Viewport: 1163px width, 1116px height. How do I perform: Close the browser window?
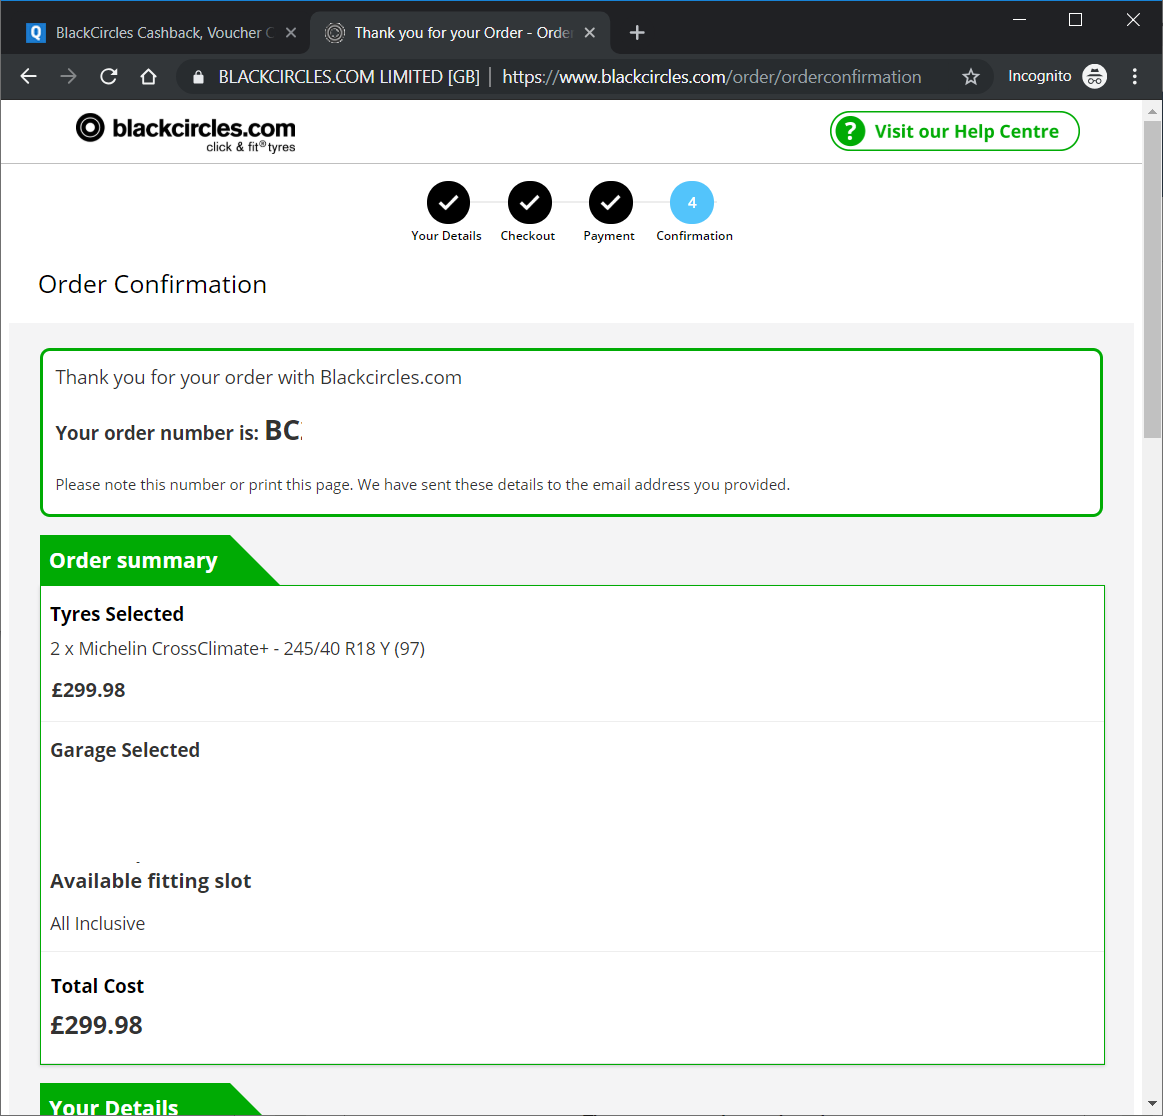tap(1133, 20)
